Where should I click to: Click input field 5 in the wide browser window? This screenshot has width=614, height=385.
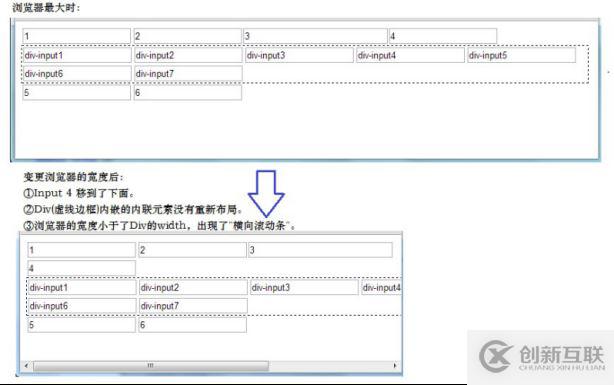click(x=76, y=93)
